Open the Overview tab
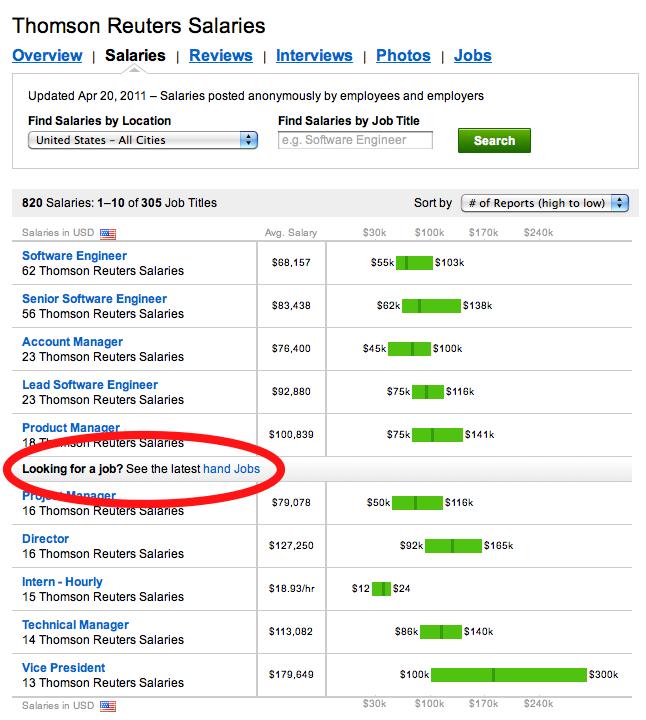 47,56
